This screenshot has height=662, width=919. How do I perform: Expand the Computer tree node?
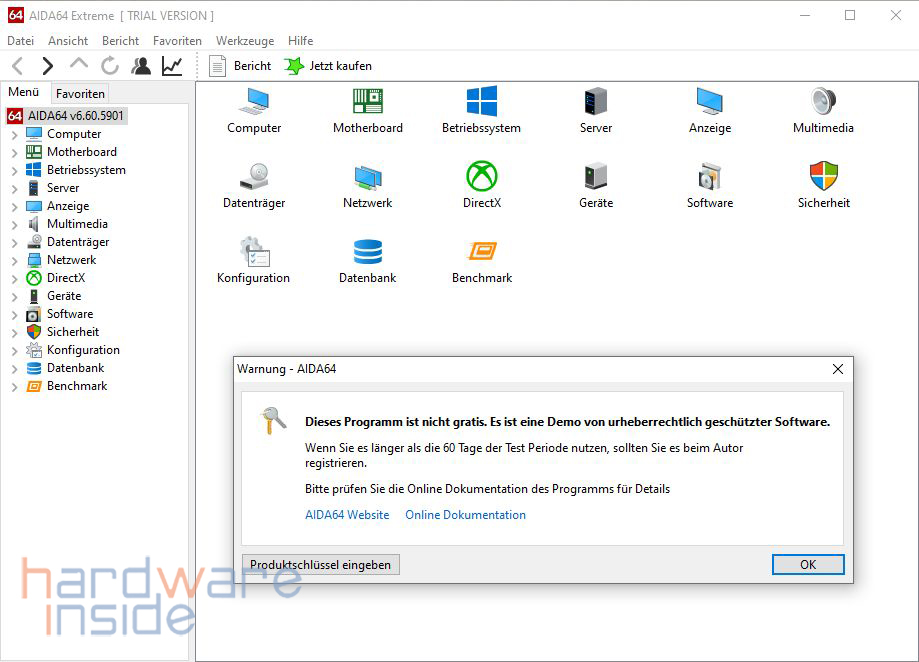[14, 134]
